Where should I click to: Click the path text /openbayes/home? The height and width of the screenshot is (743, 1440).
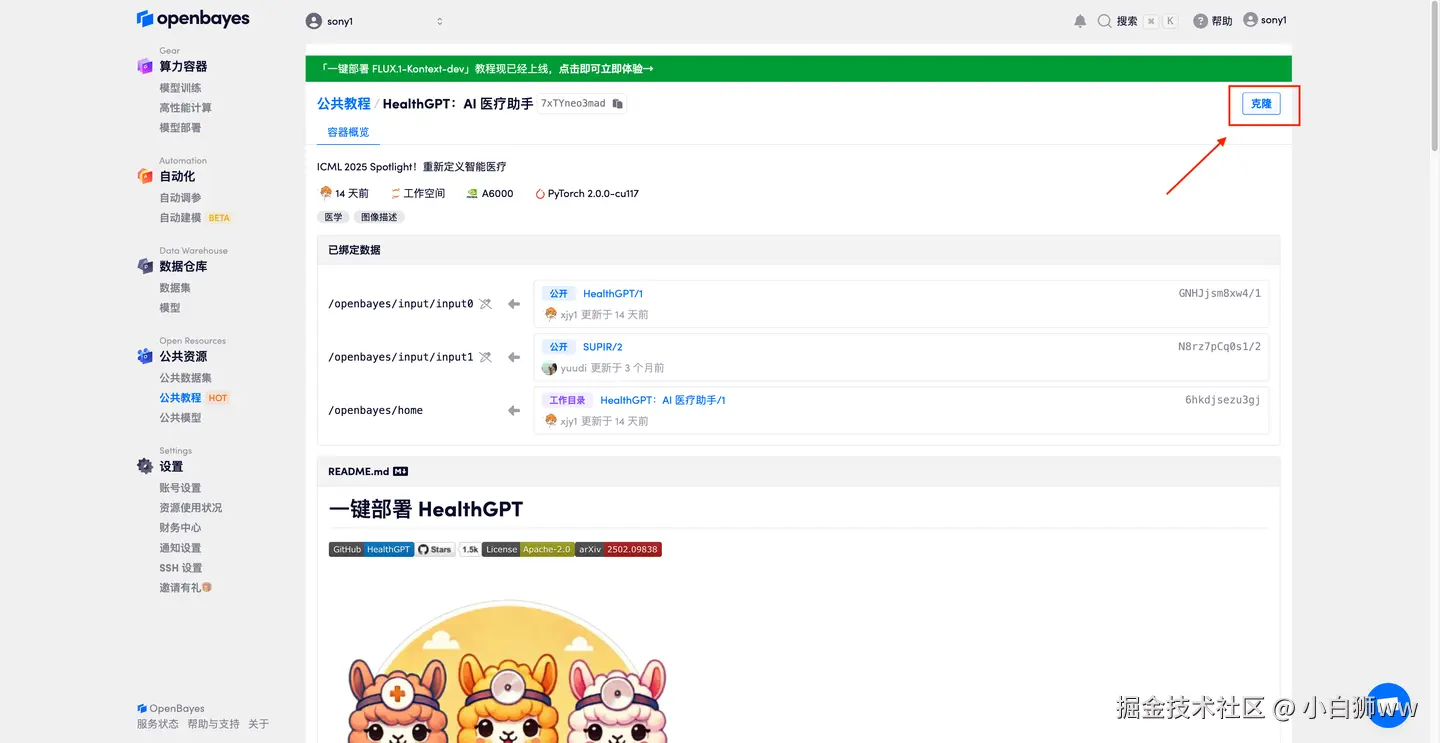(x=375, y=410)
